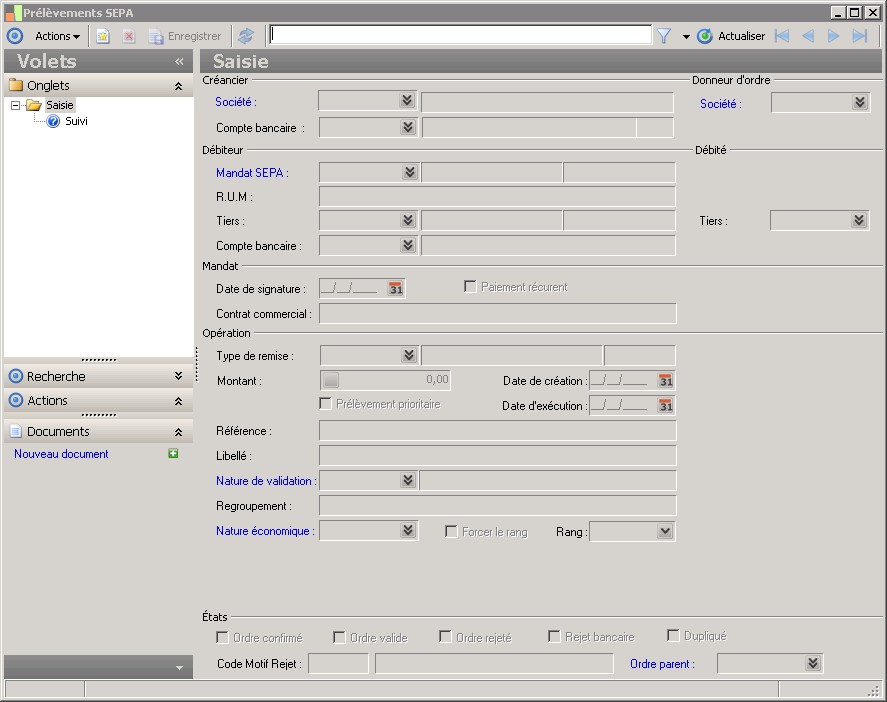Open the Débiteur Tiers dropdown
887x702 pixels.
(x=408, y=219)
